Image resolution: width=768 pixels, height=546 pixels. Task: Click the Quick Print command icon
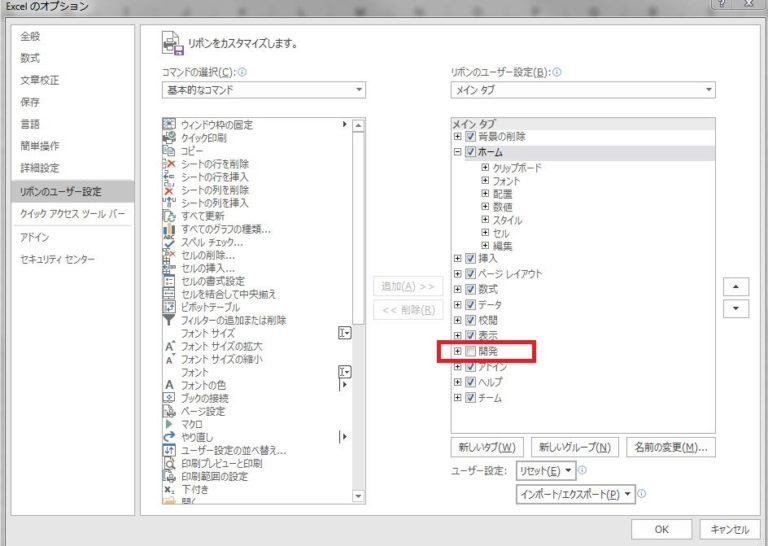(x=169, y=137)
